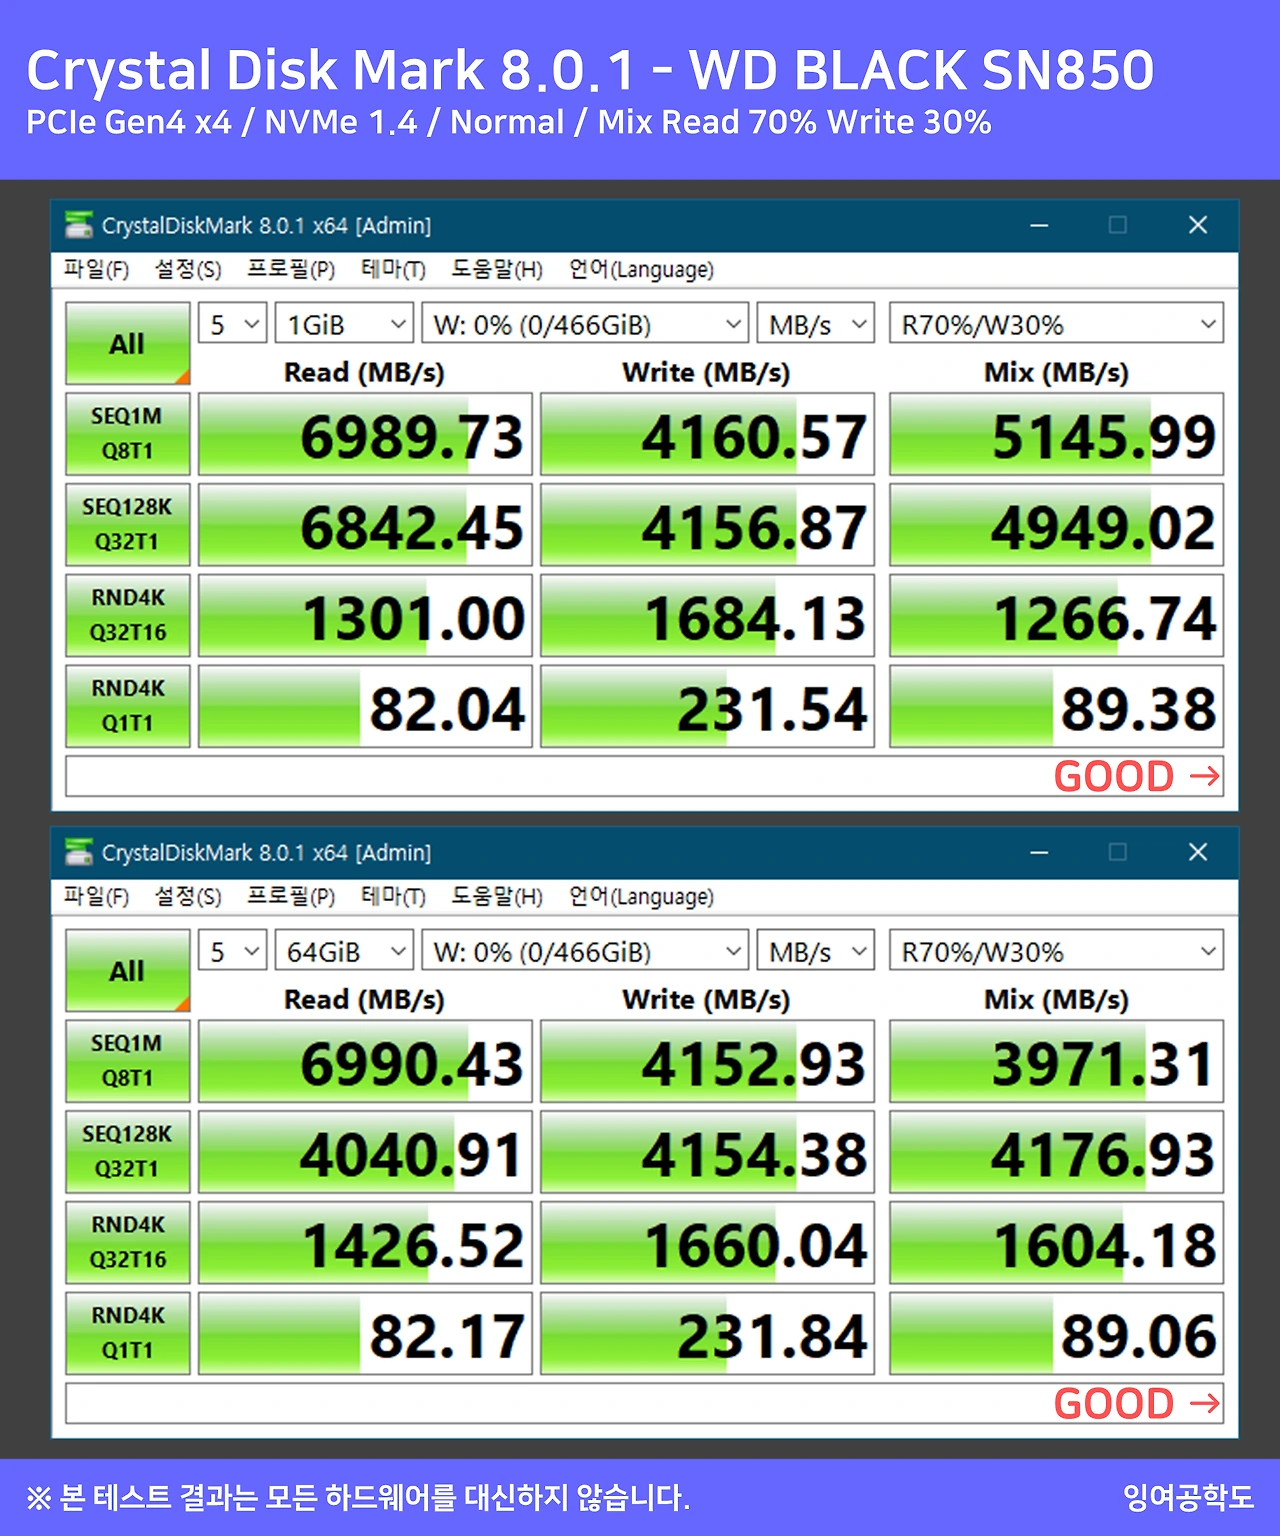Image resolution: width=1280 pixels, height=1536 pixels.
Task: Start the SEQ1M Q8T1 test in bottom window
Action: pos(127,1060)
